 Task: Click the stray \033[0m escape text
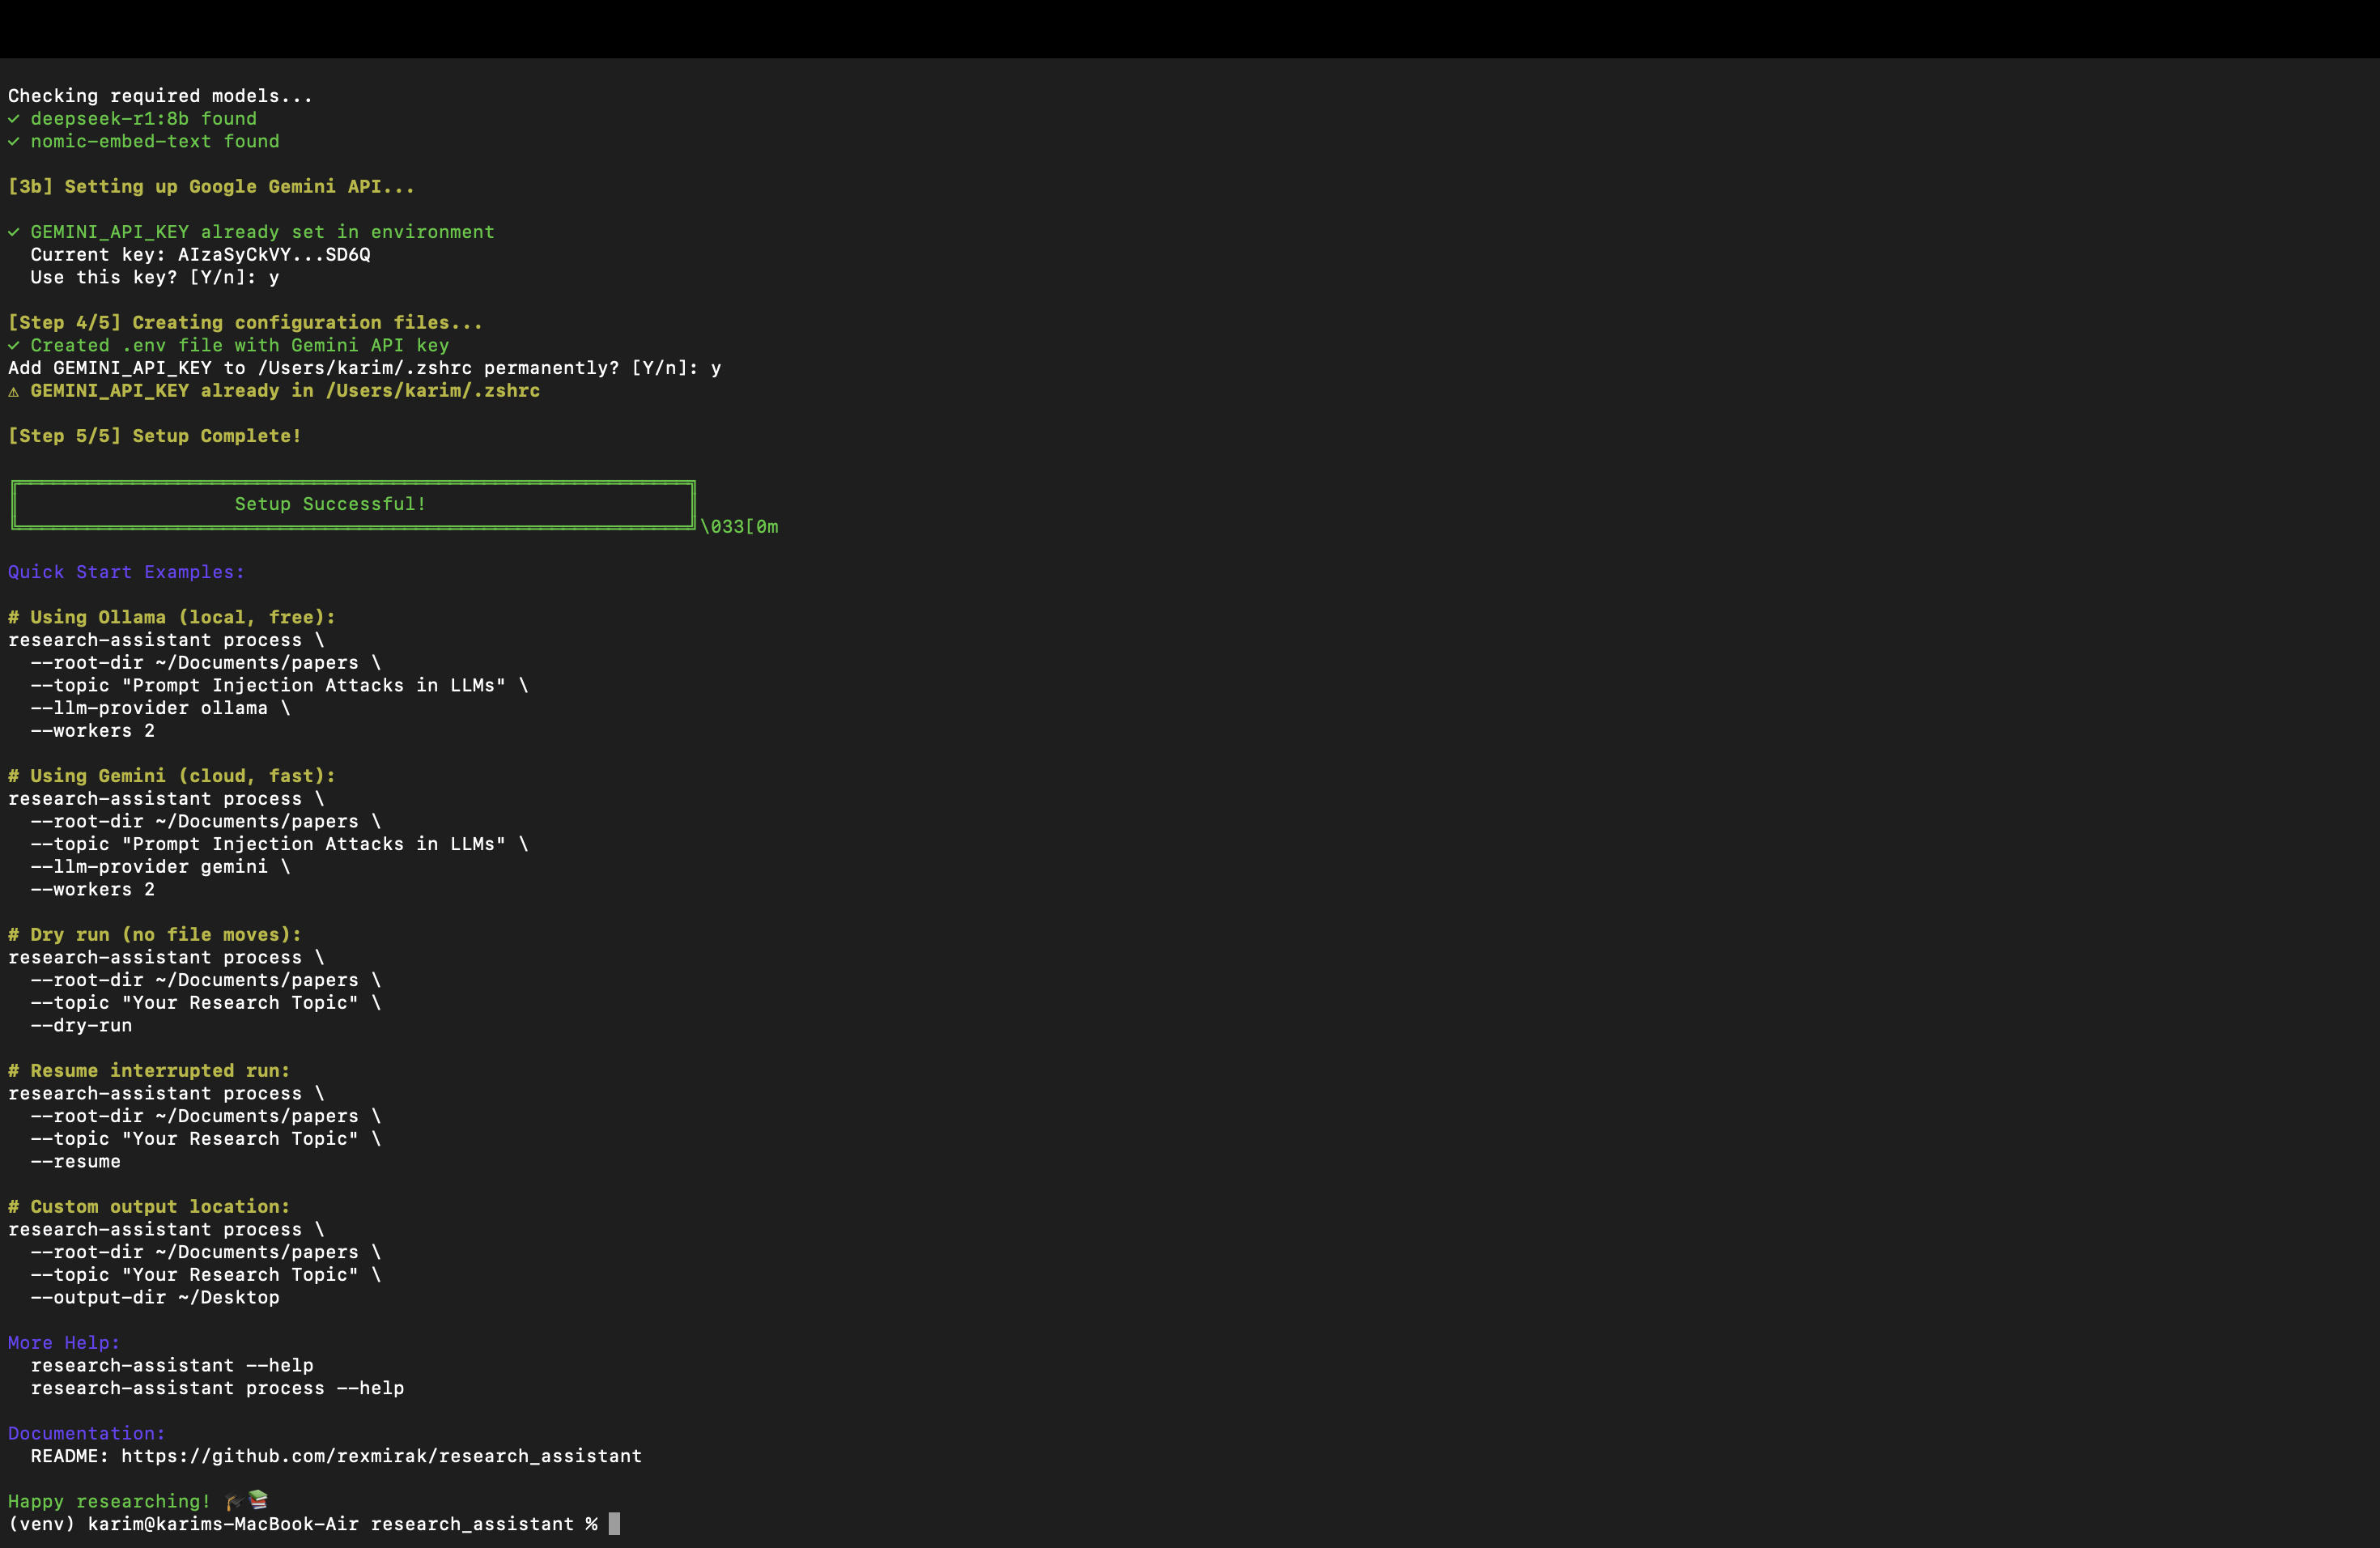click(x=739, y=527)
